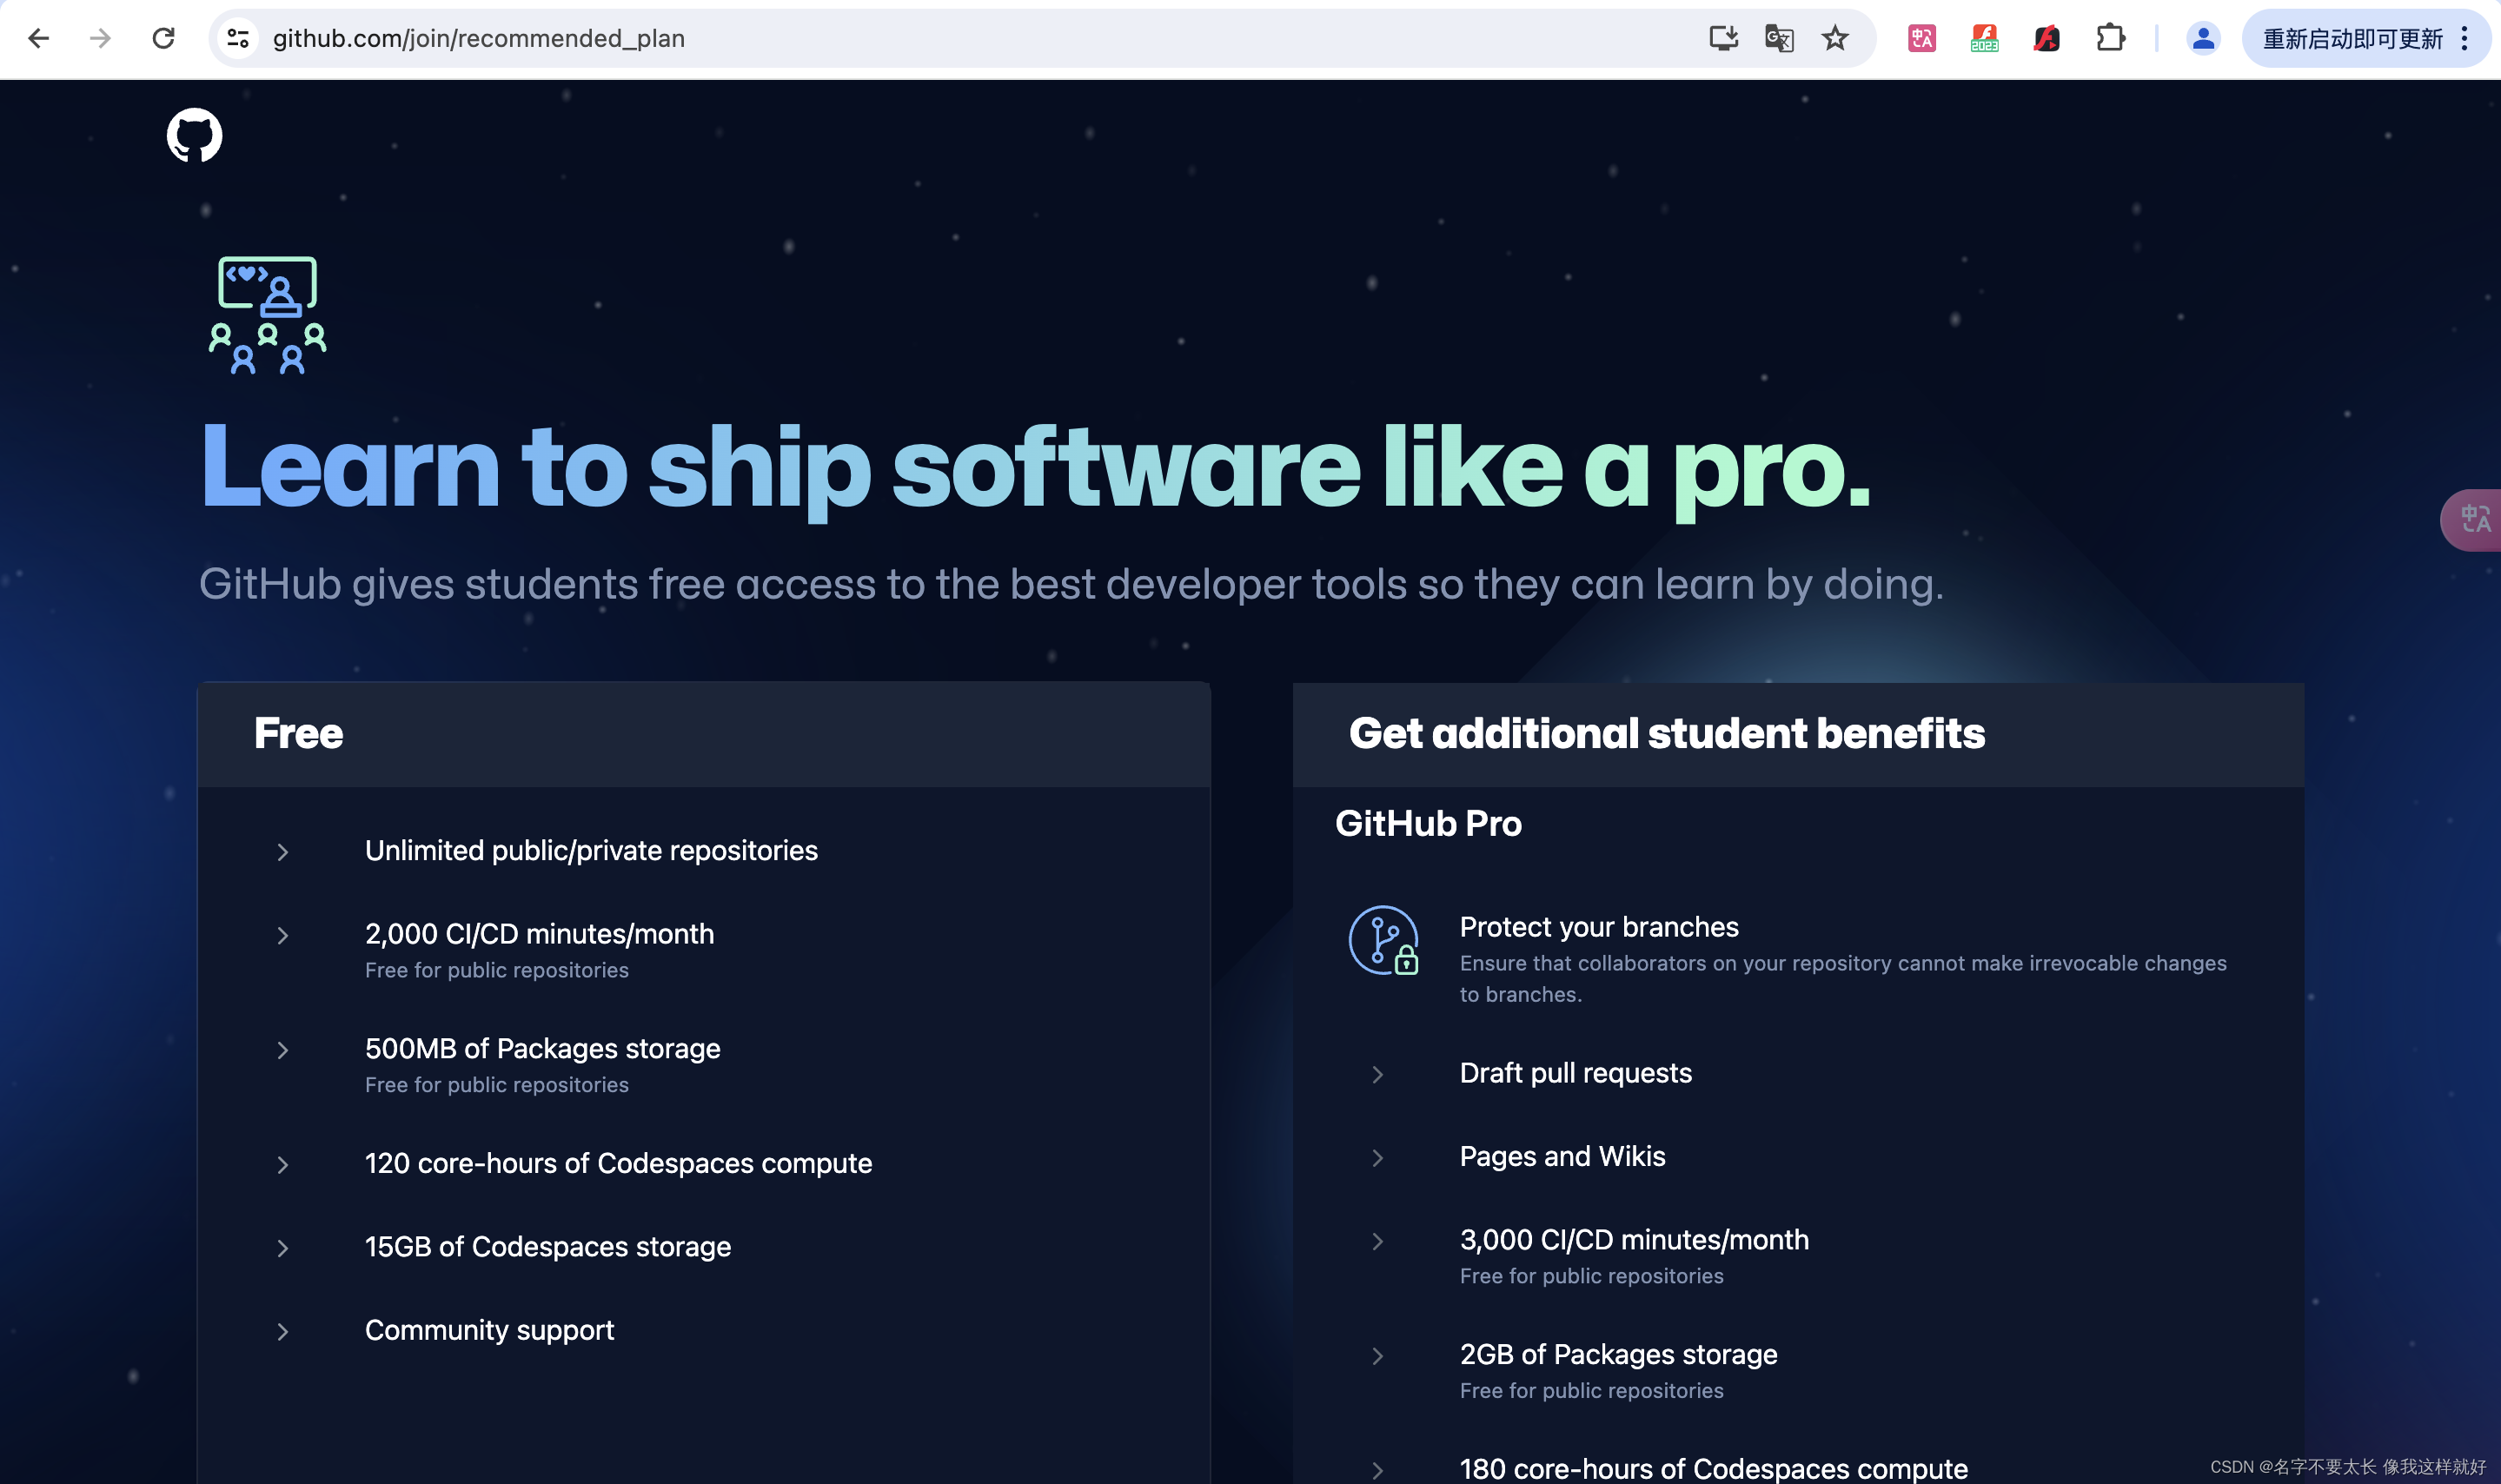The image size is (2501, 1484).
Task: Bookmark this page with the star icon
Action: [1835, 38]
